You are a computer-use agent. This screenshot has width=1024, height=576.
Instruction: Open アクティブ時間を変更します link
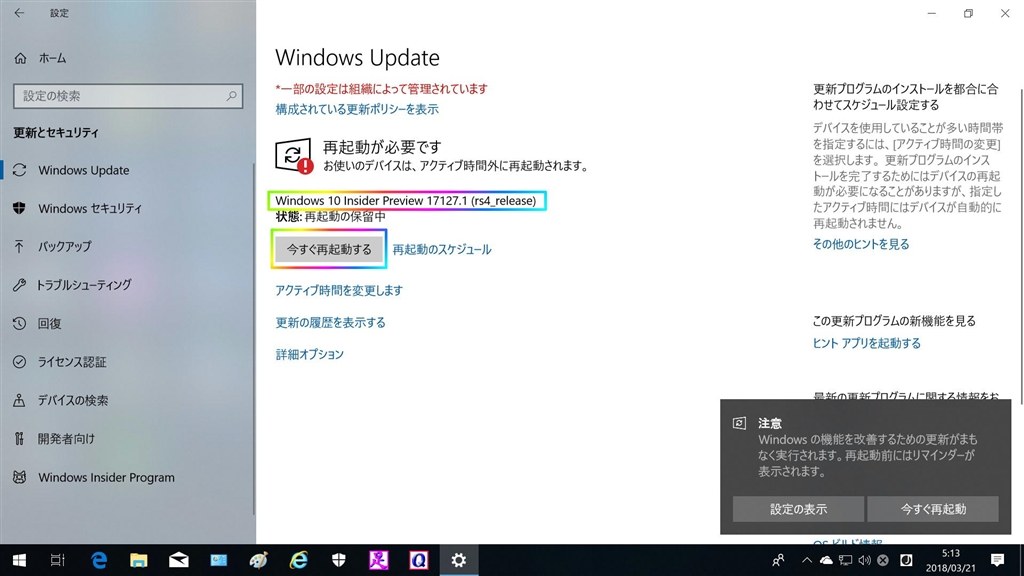tap(339, 291)
